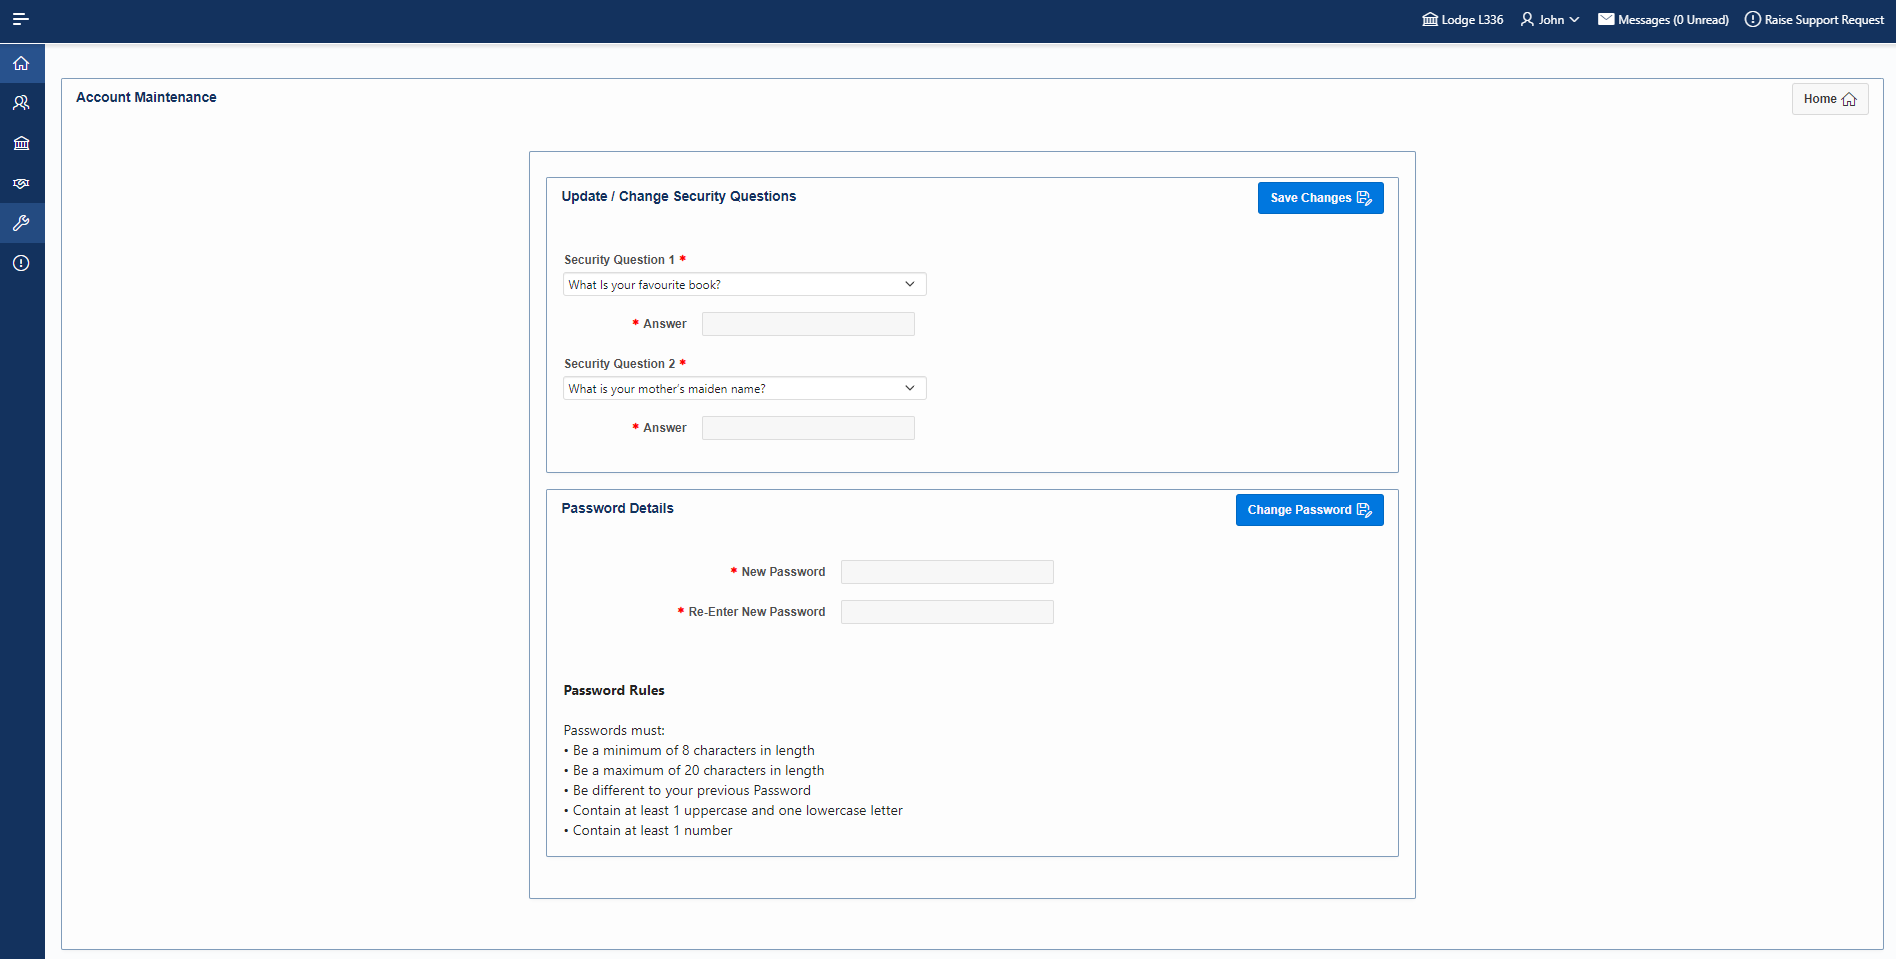
Task: Click the Save Changes button
Action: [x=1320, y=198]
